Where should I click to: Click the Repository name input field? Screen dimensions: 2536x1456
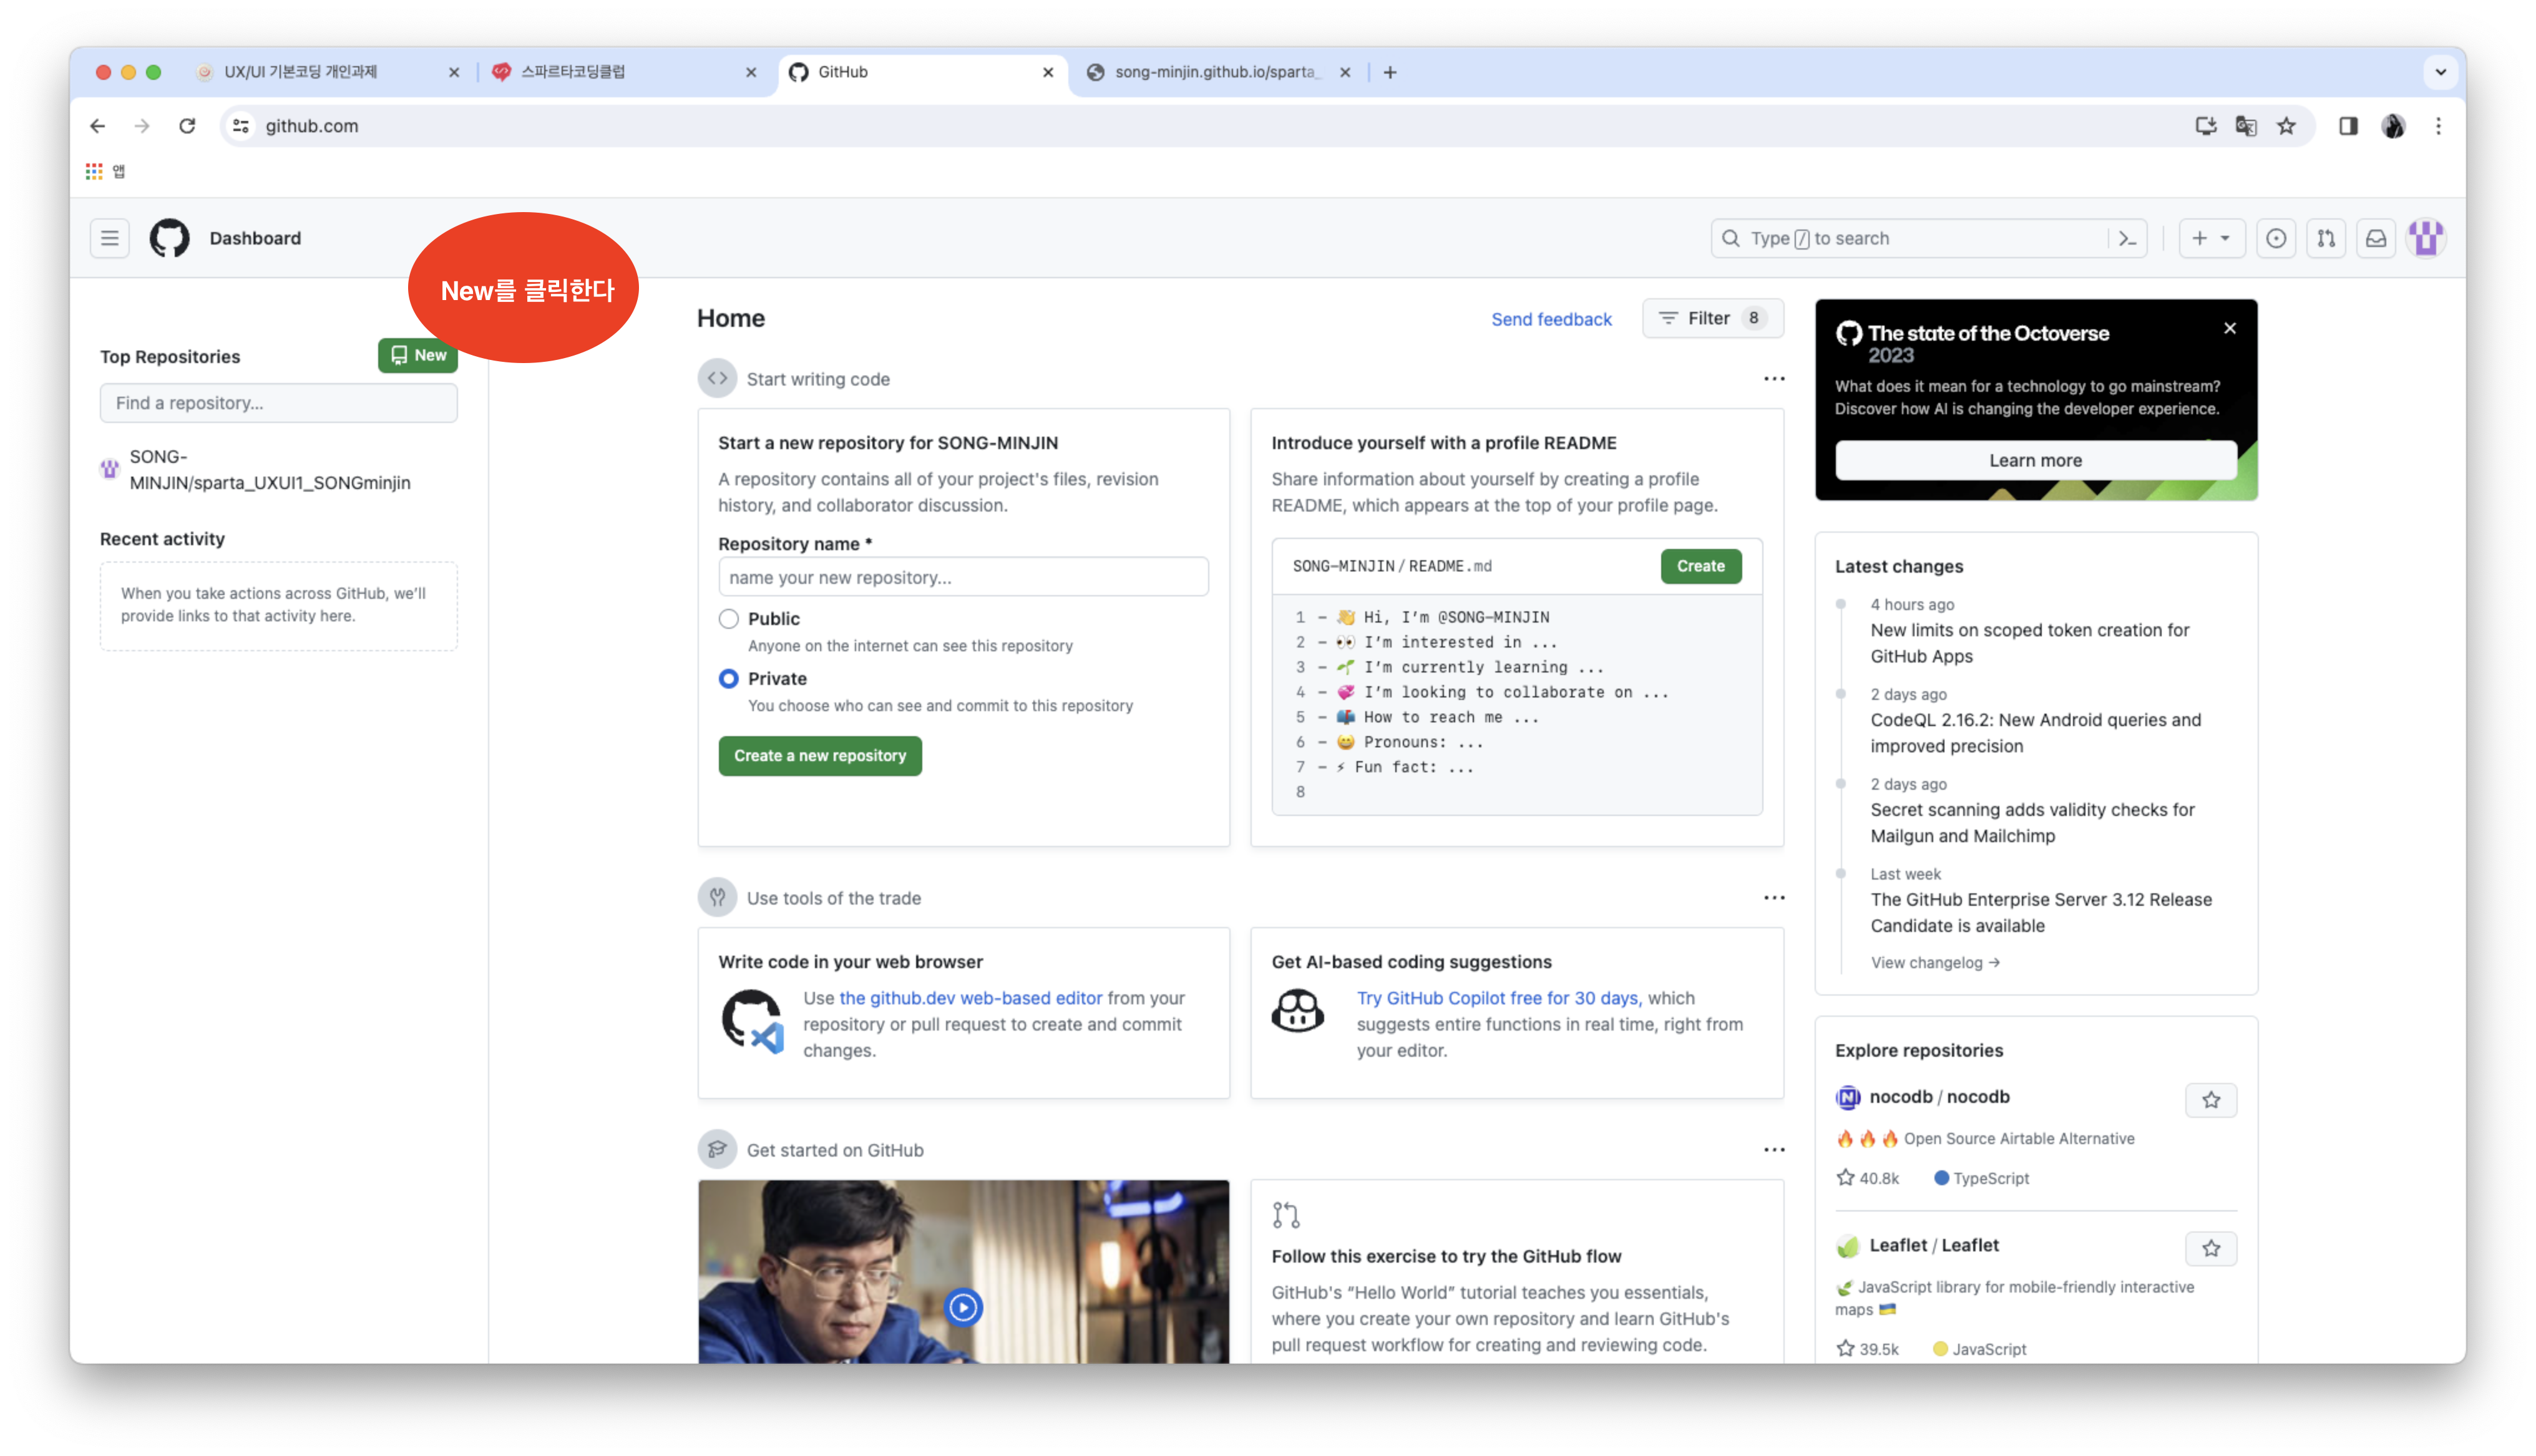tap(963, 577)
